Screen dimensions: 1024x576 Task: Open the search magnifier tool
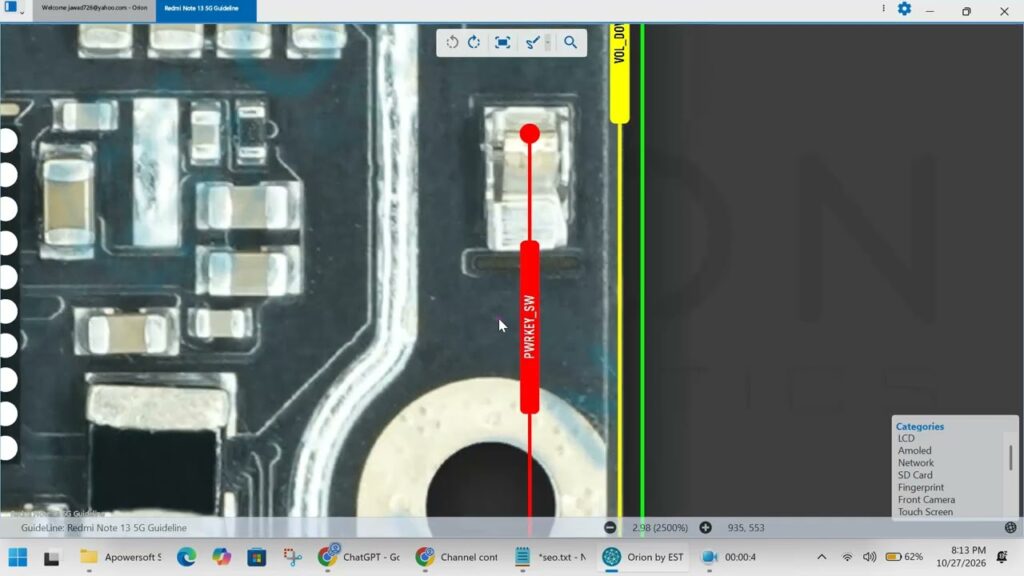click(x=570, y=42)
